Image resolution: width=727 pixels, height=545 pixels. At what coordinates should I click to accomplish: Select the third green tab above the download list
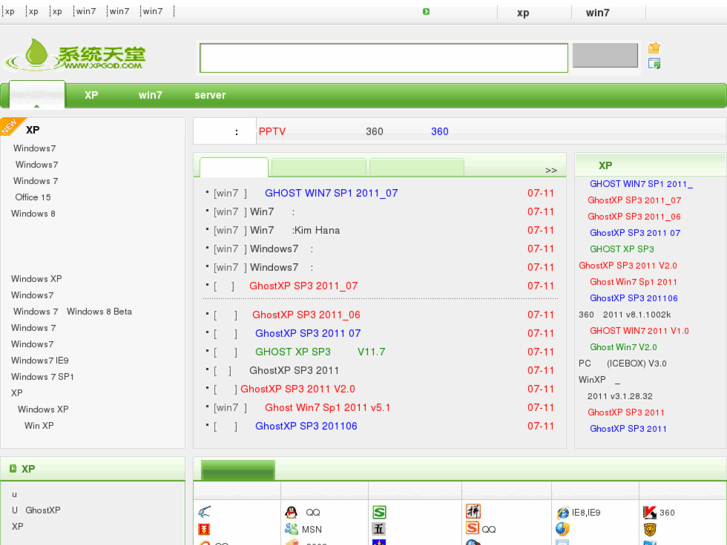pos(416,167)
